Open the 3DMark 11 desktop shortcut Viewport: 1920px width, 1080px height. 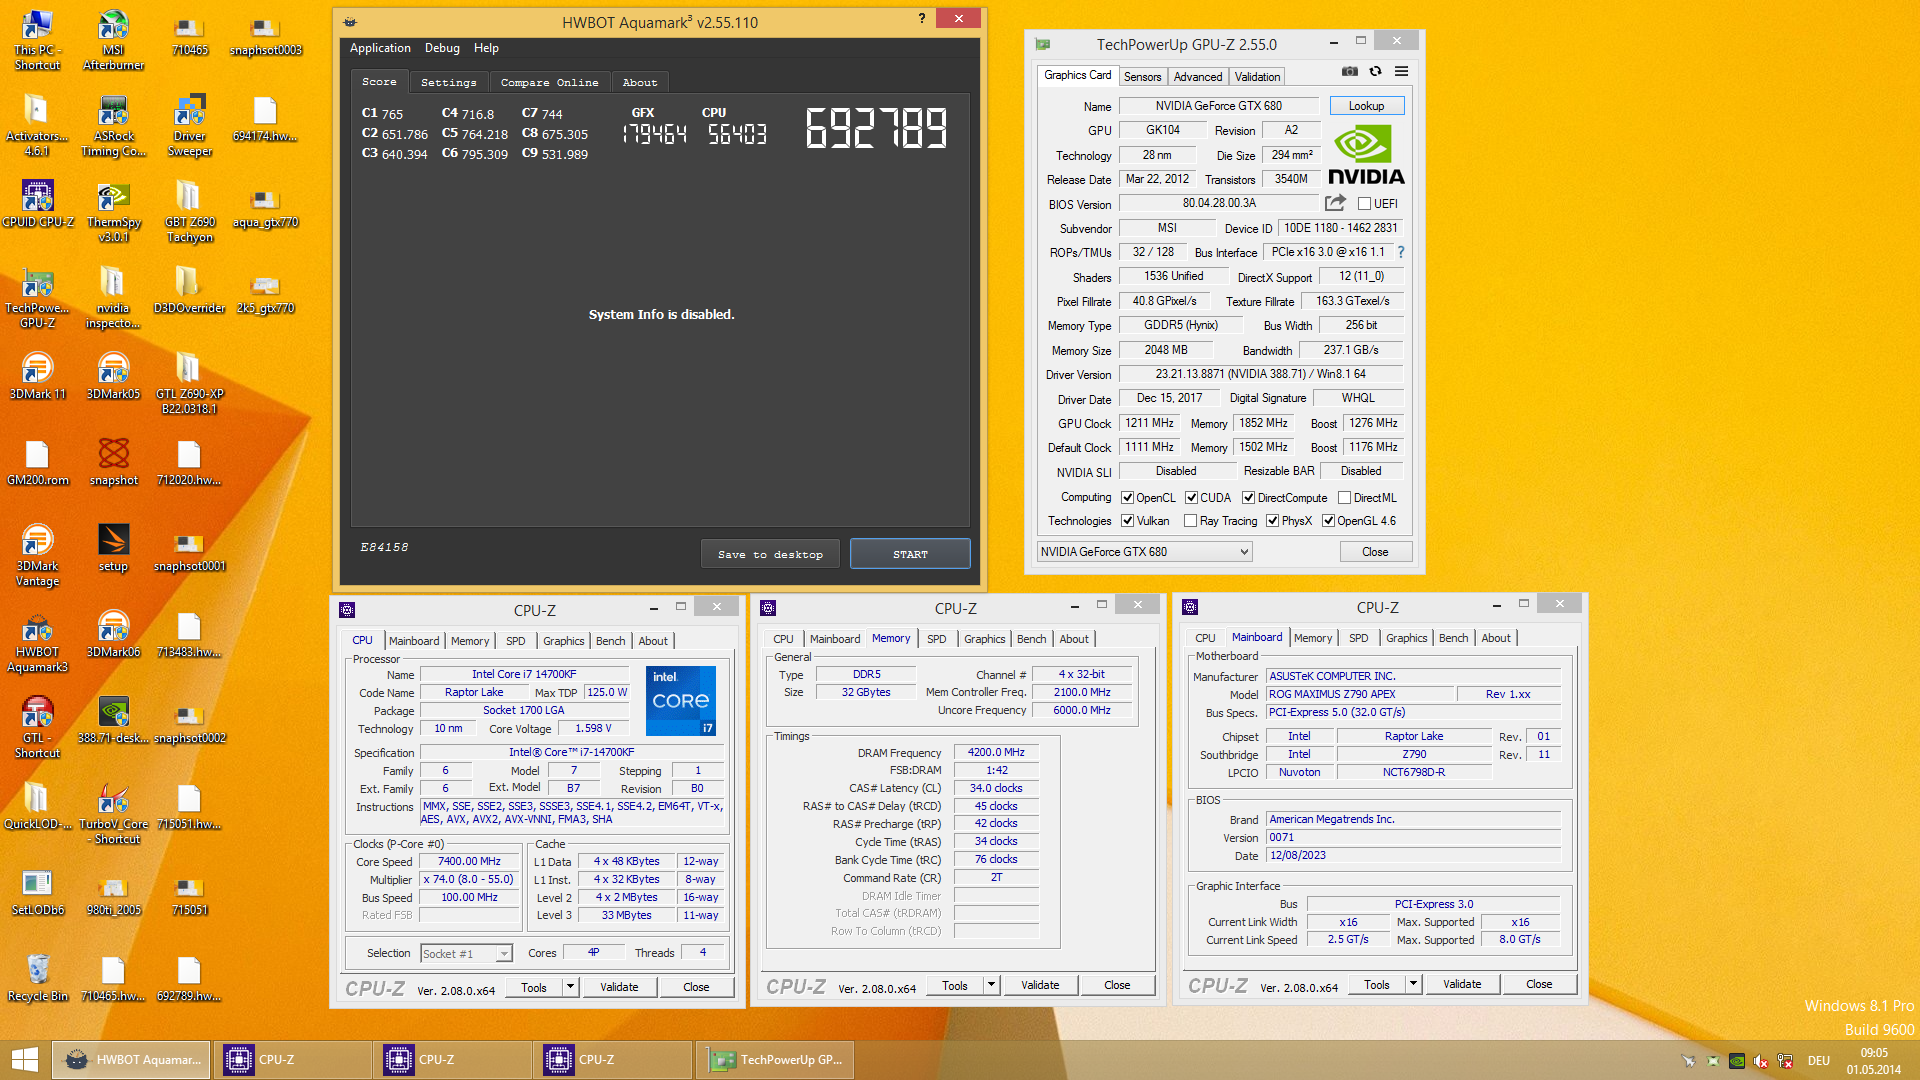point(38,377)
